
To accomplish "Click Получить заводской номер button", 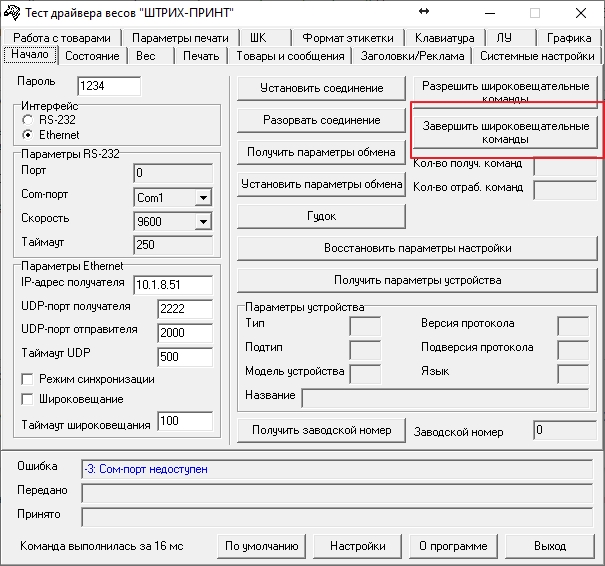I will pos(321,431).
